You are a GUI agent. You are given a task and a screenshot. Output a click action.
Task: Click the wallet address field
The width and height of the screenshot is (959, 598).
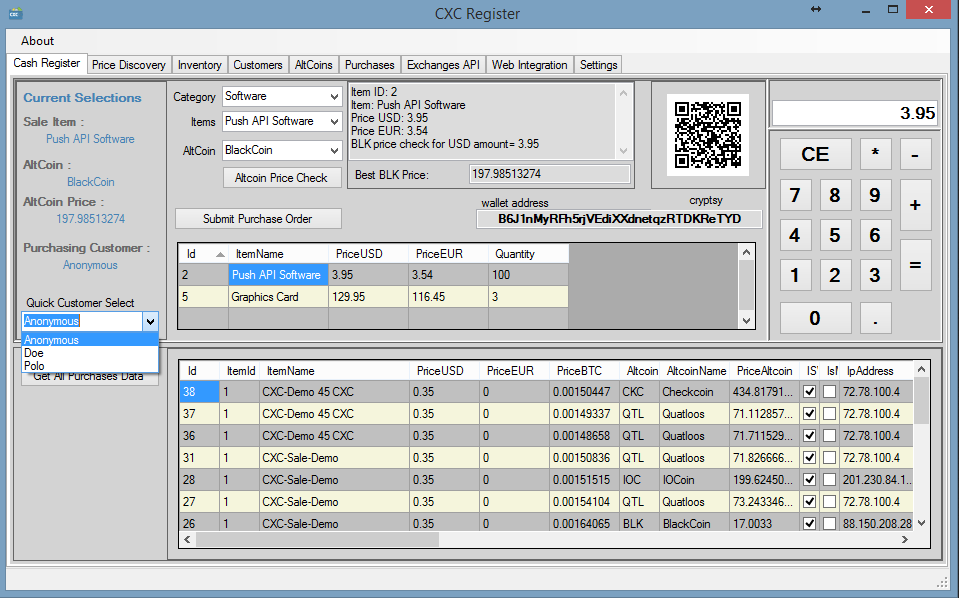(619, 219)
